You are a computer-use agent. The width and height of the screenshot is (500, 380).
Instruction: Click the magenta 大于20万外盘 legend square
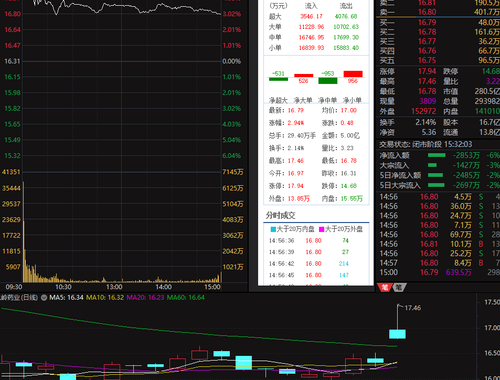point(322,229)
